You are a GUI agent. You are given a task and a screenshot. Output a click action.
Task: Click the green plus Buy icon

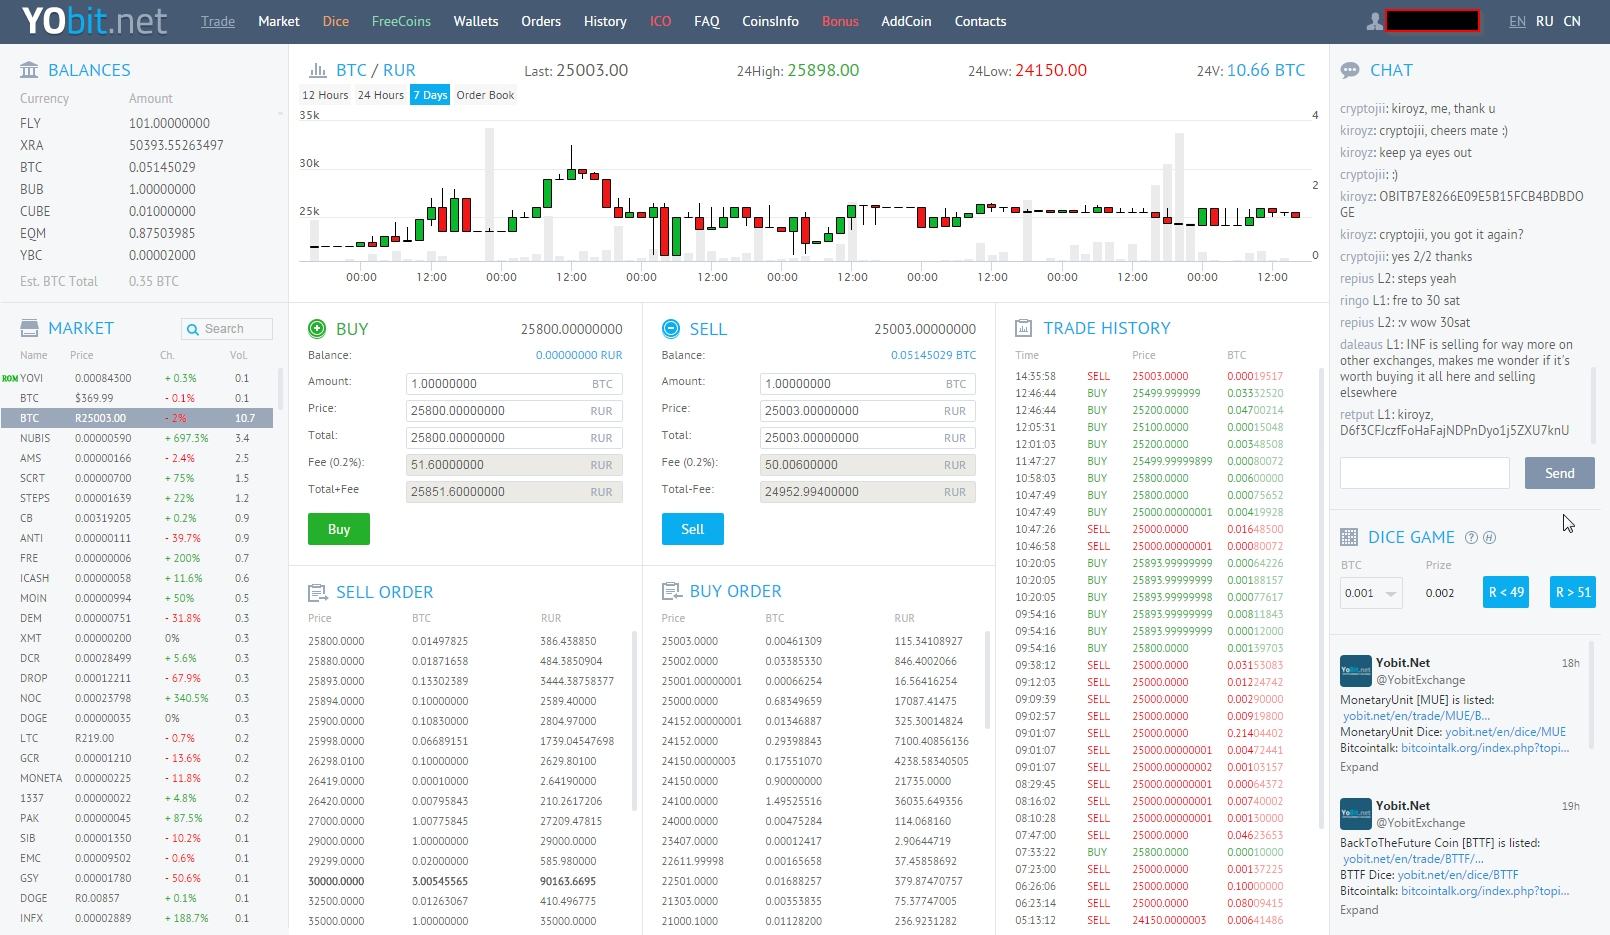[317, 328]
